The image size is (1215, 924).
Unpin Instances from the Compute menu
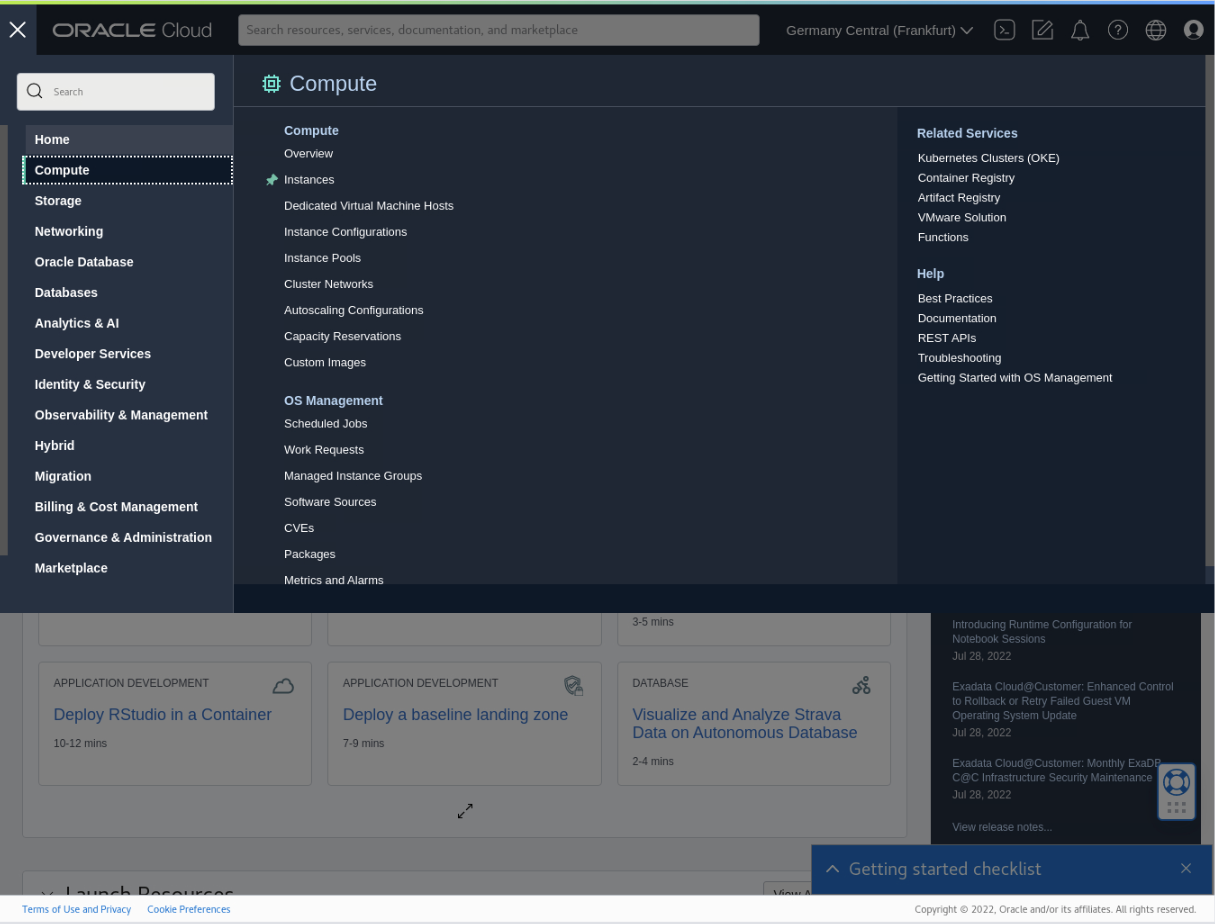pos(271,180)
